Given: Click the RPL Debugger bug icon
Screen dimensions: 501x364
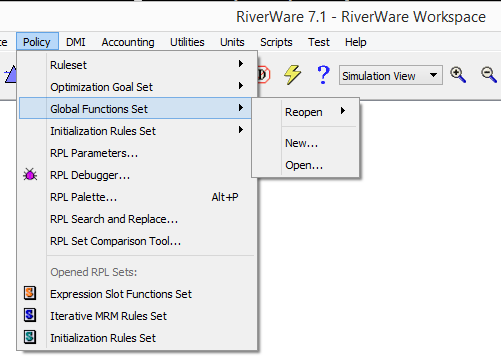Looking at the screenshot, I should coord(30,175).
